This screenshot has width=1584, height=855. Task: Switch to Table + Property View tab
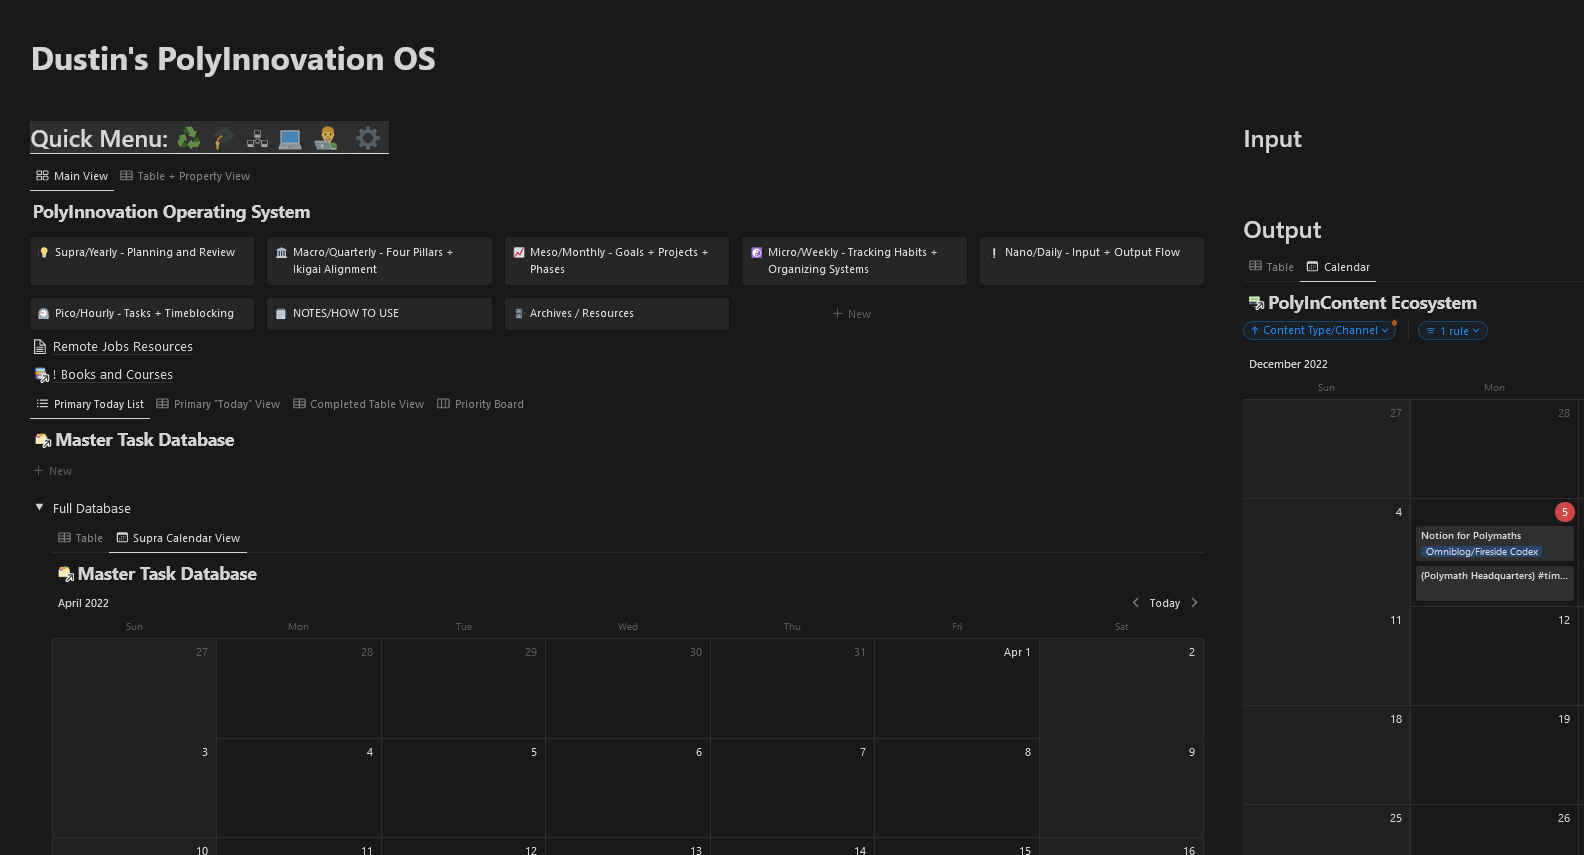(185, 176)
